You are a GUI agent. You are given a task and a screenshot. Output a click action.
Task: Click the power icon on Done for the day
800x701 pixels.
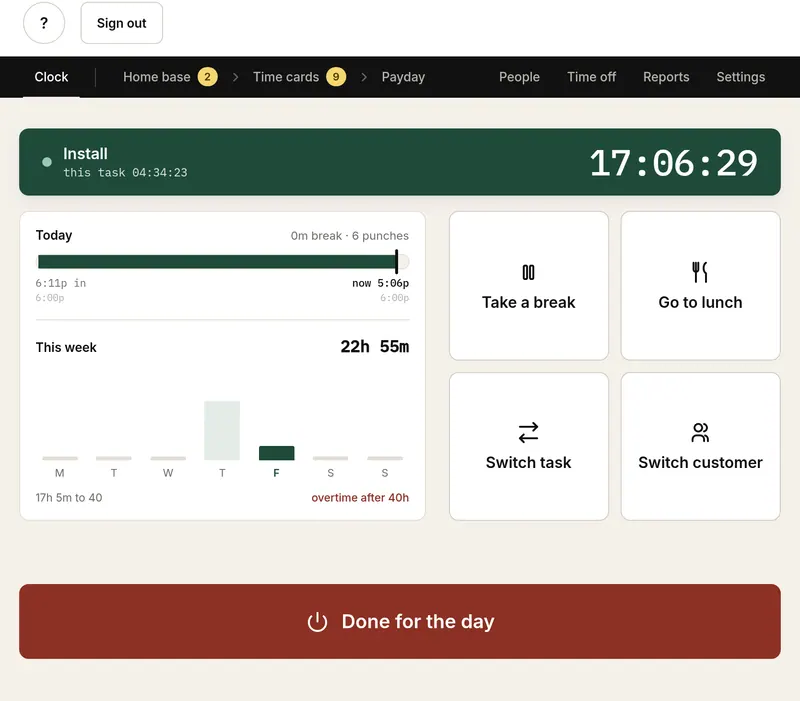click(x=317, y=621)
